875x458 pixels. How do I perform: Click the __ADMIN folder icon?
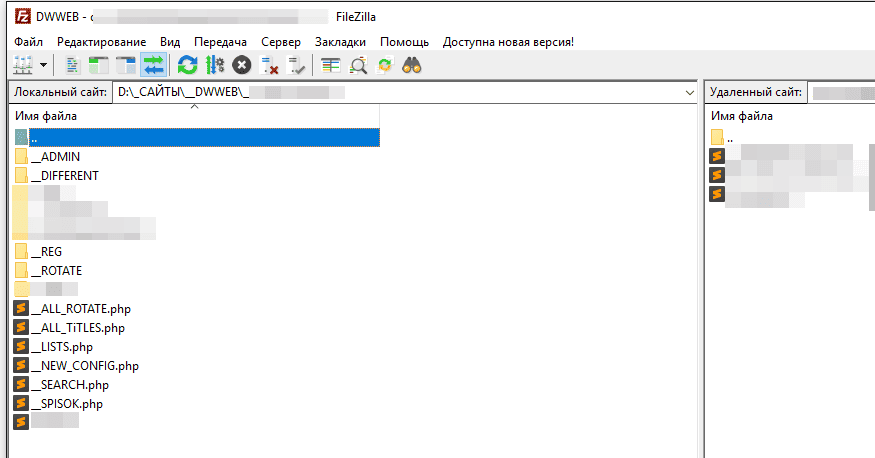click(x=21, y=157)
